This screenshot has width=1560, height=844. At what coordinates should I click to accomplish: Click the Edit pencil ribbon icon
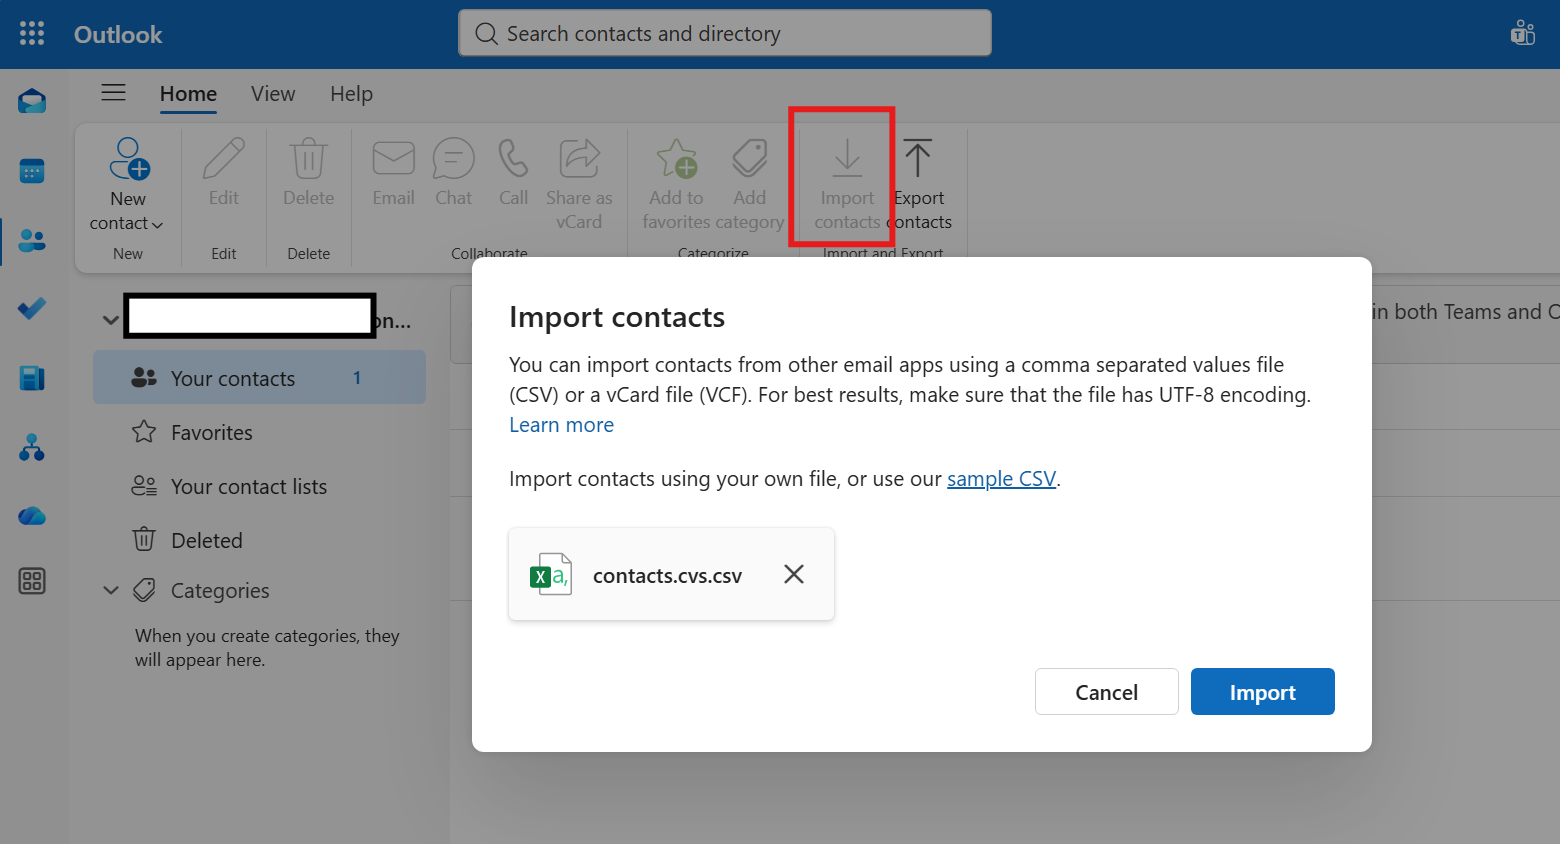(x=224, y=159)
